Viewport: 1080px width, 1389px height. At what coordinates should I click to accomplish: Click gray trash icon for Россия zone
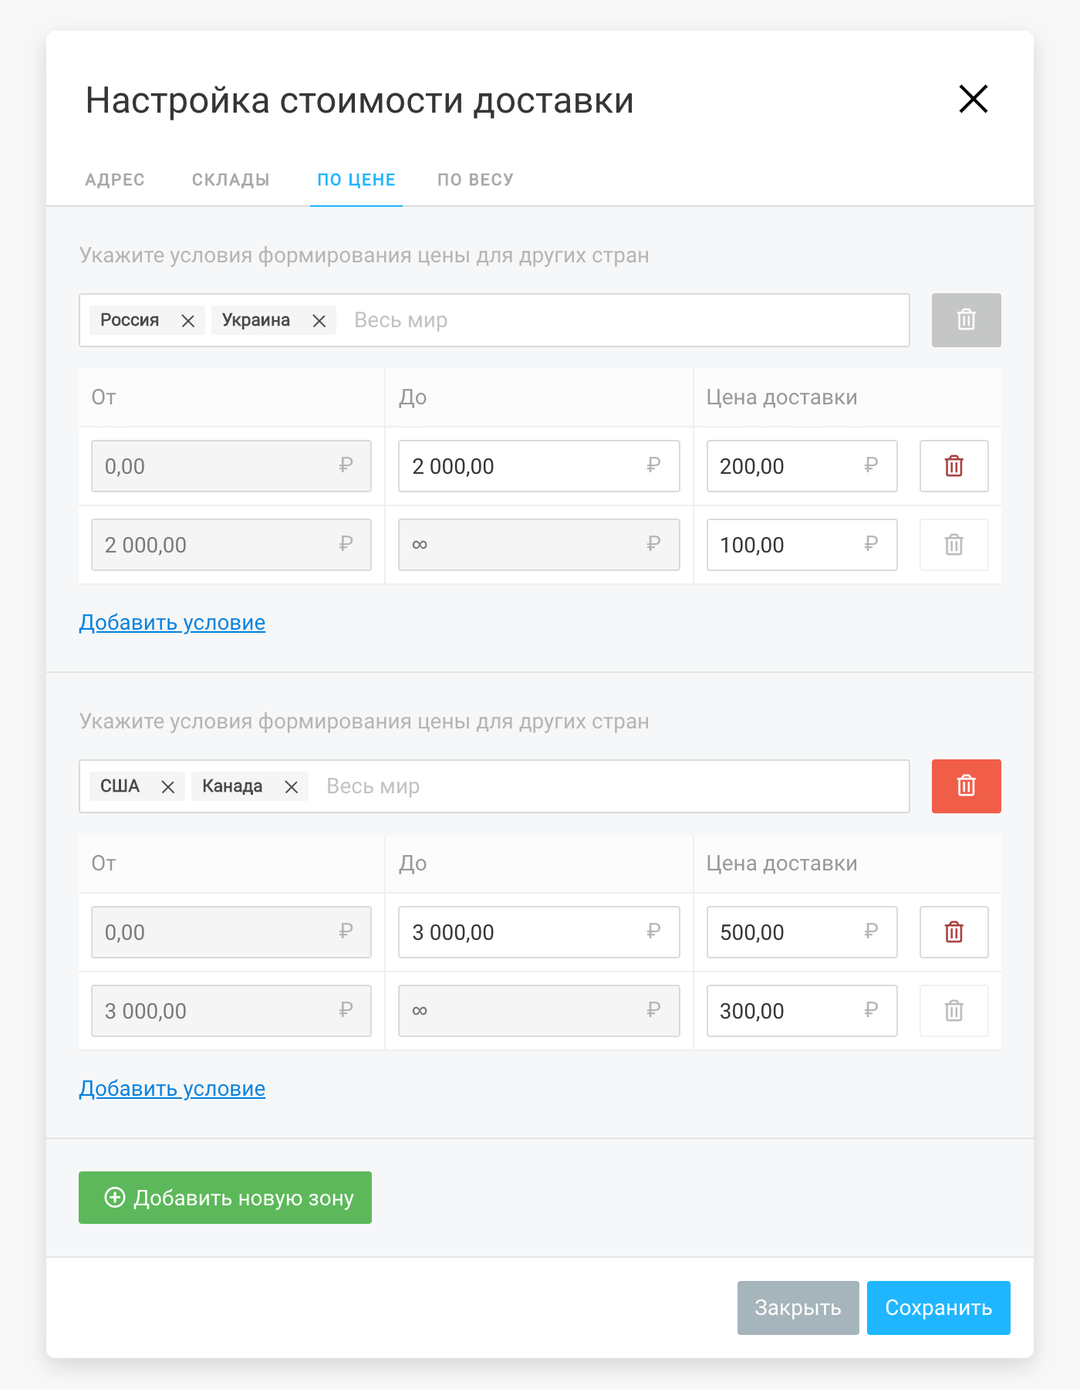coord(965,320)
